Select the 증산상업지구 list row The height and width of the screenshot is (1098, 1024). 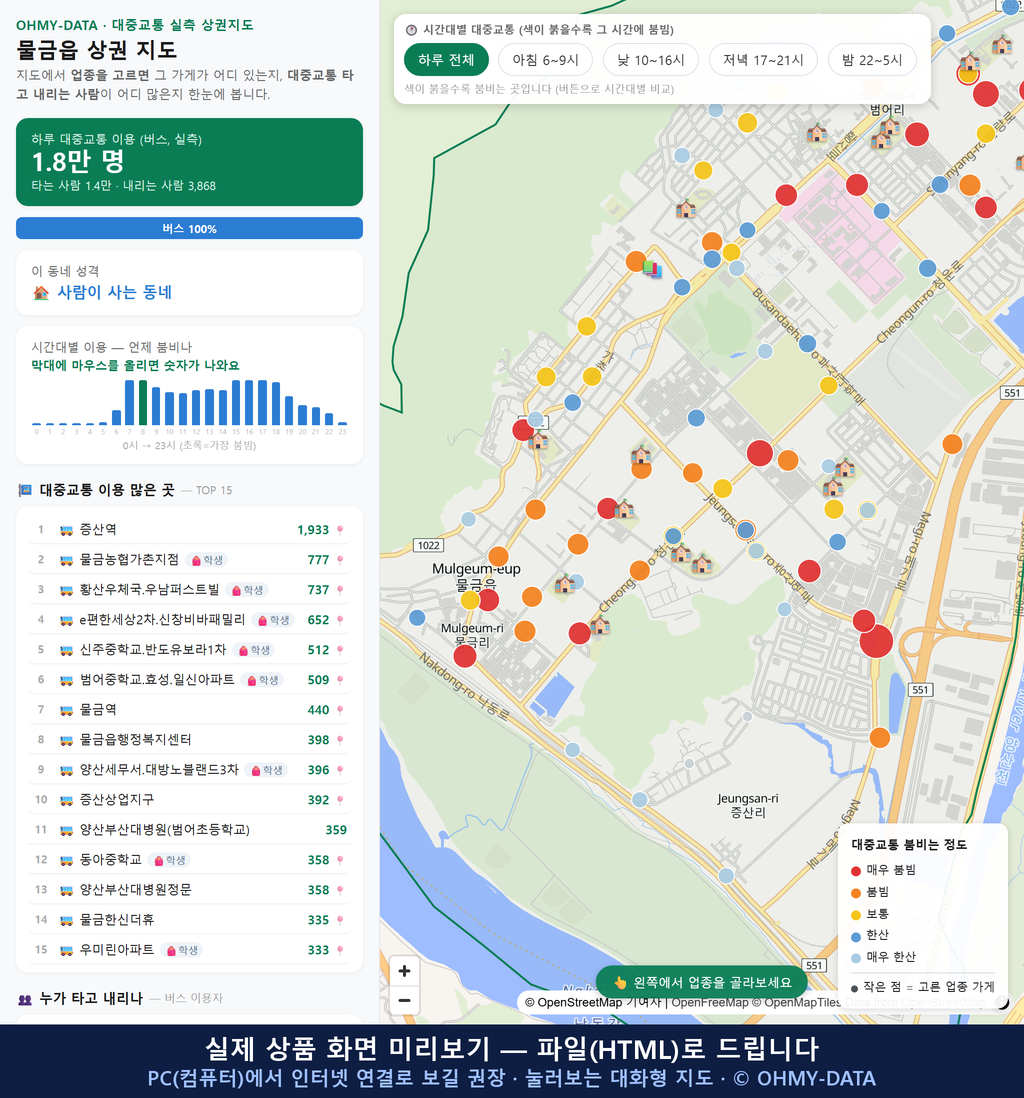(x=189, y=800)
